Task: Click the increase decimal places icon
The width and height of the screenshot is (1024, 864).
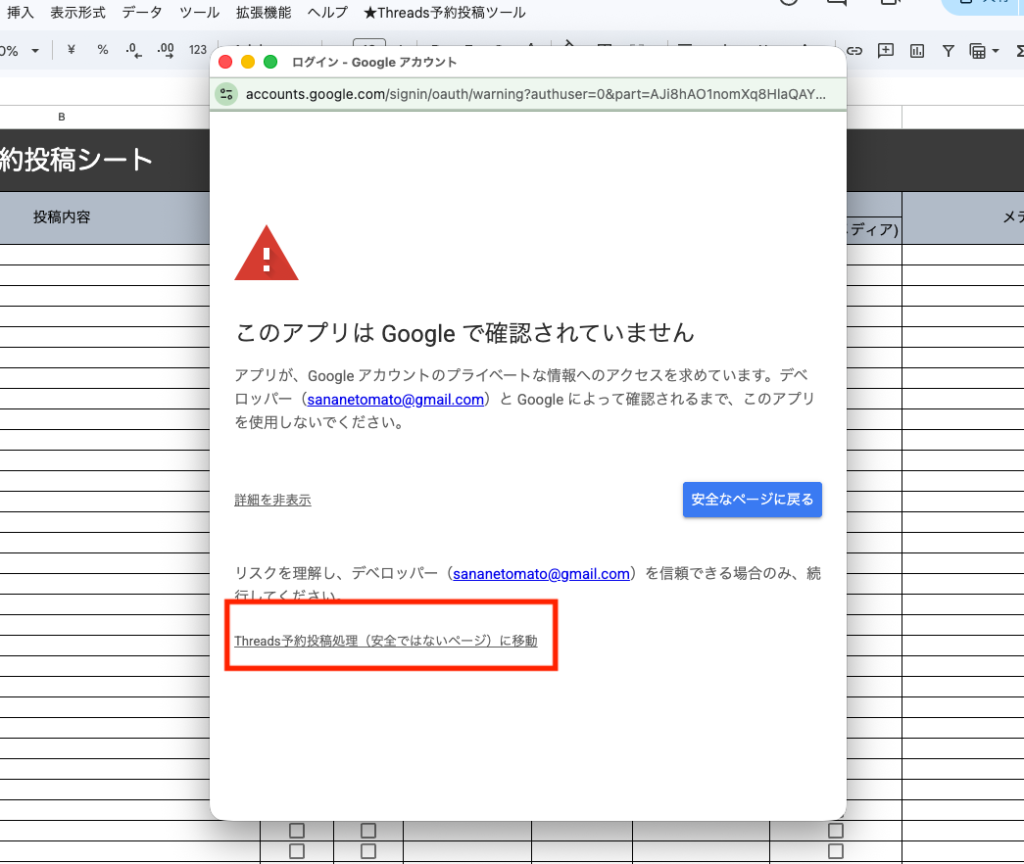Action: point(166,50)
